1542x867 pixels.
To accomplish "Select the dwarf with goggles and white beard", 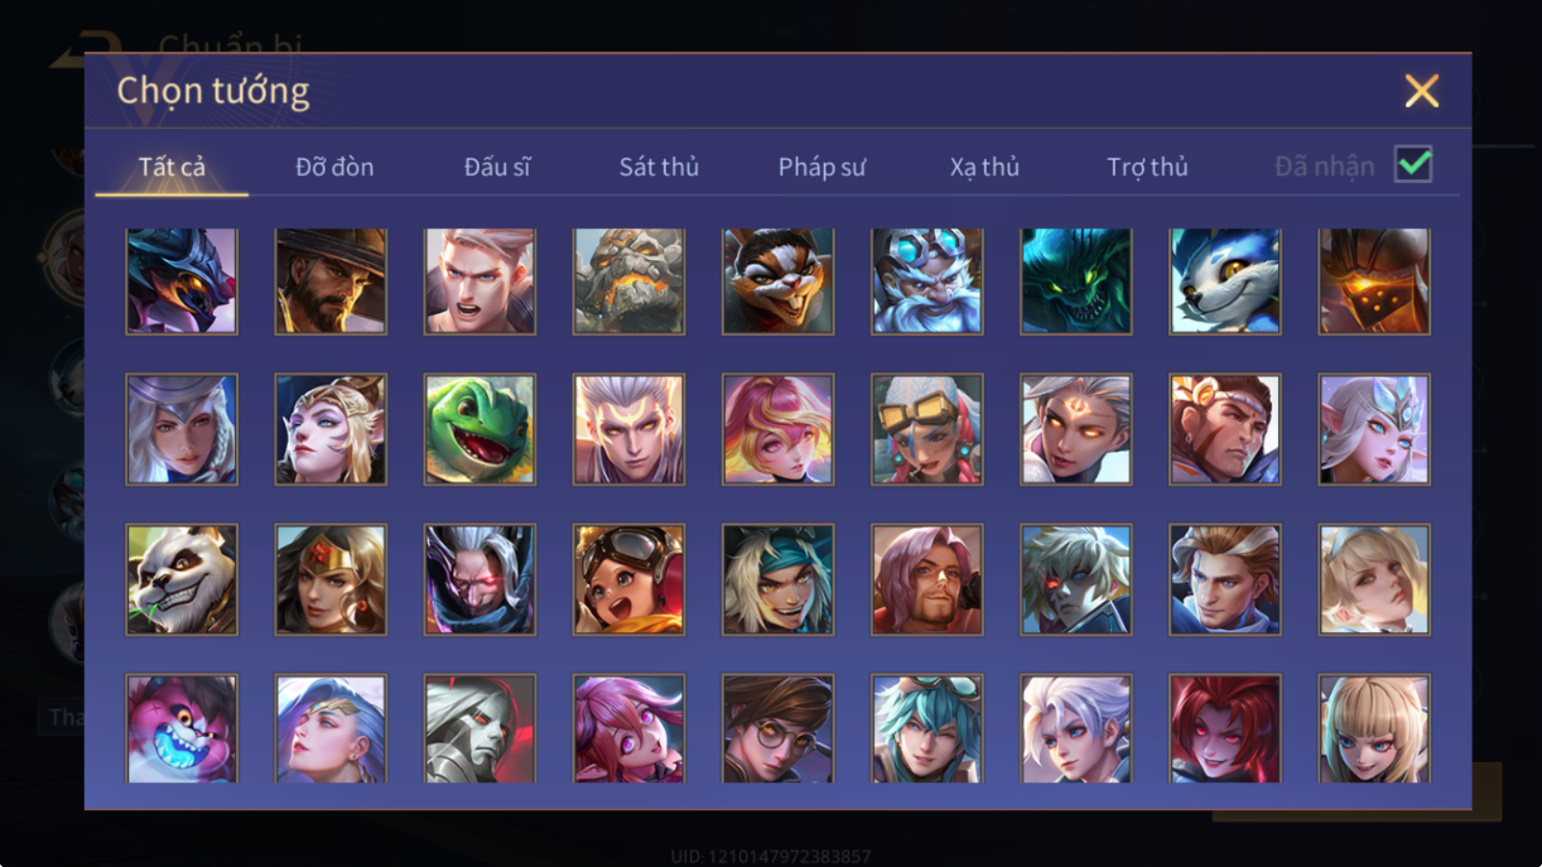I will pyautogui.click(x=927, y=281).
